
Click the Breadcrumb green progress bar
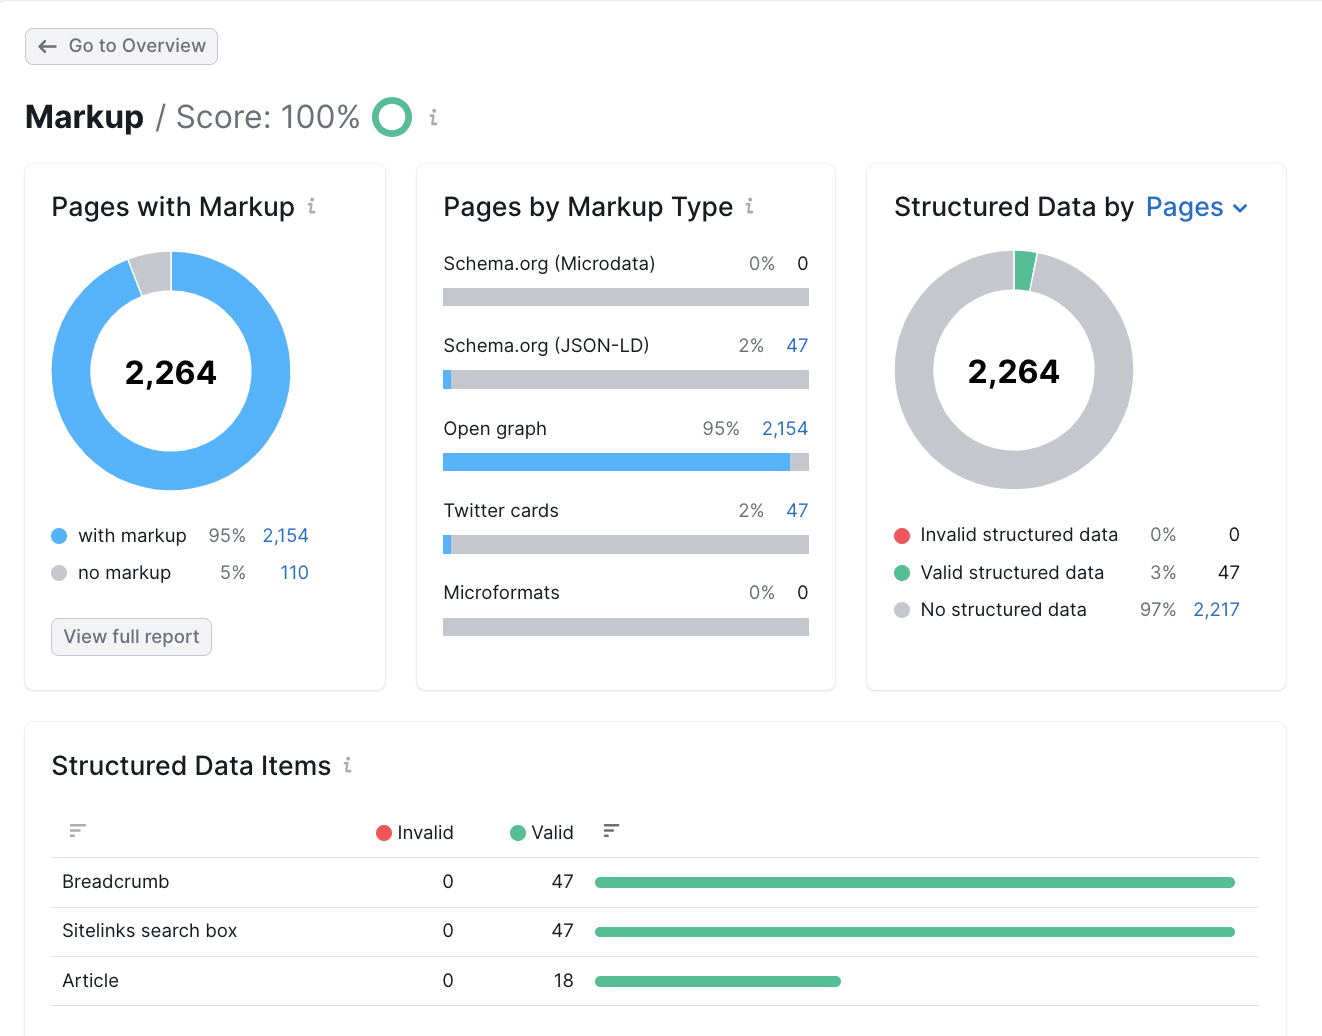[x=915, y=882]
